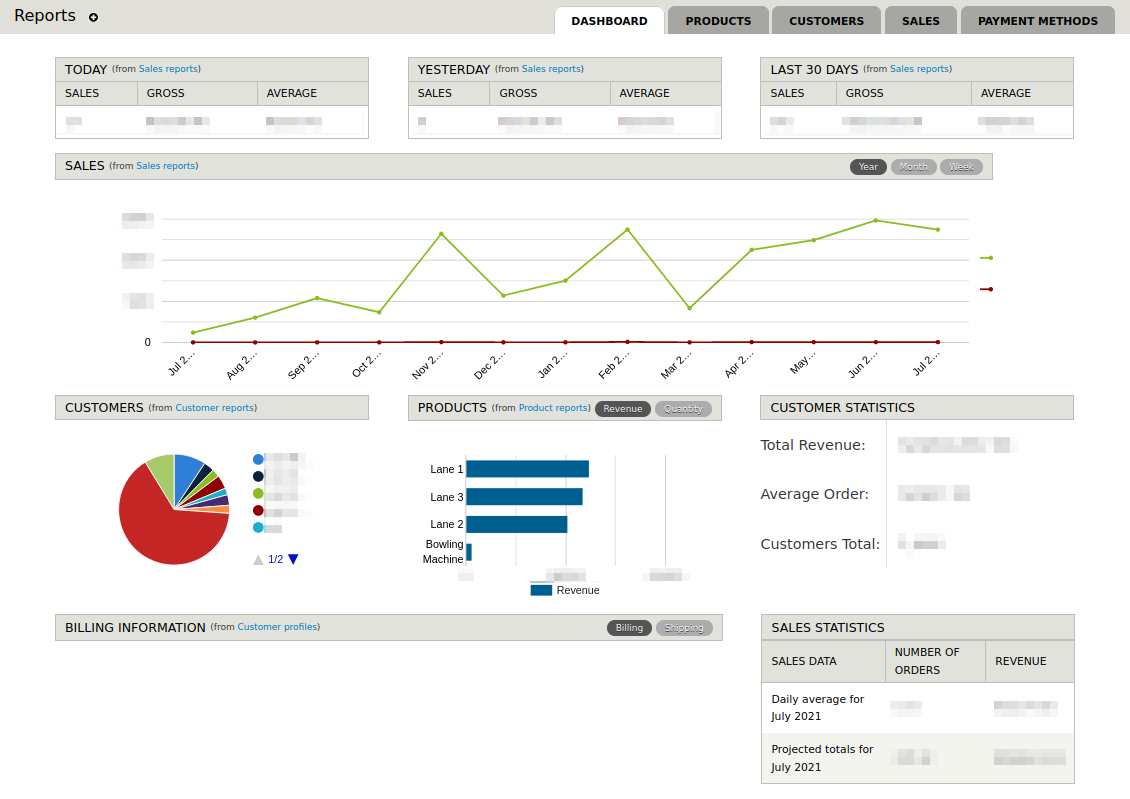Show Shipping information instead of Billing
The image size is (1130, 799).
[x=684, y=628]
